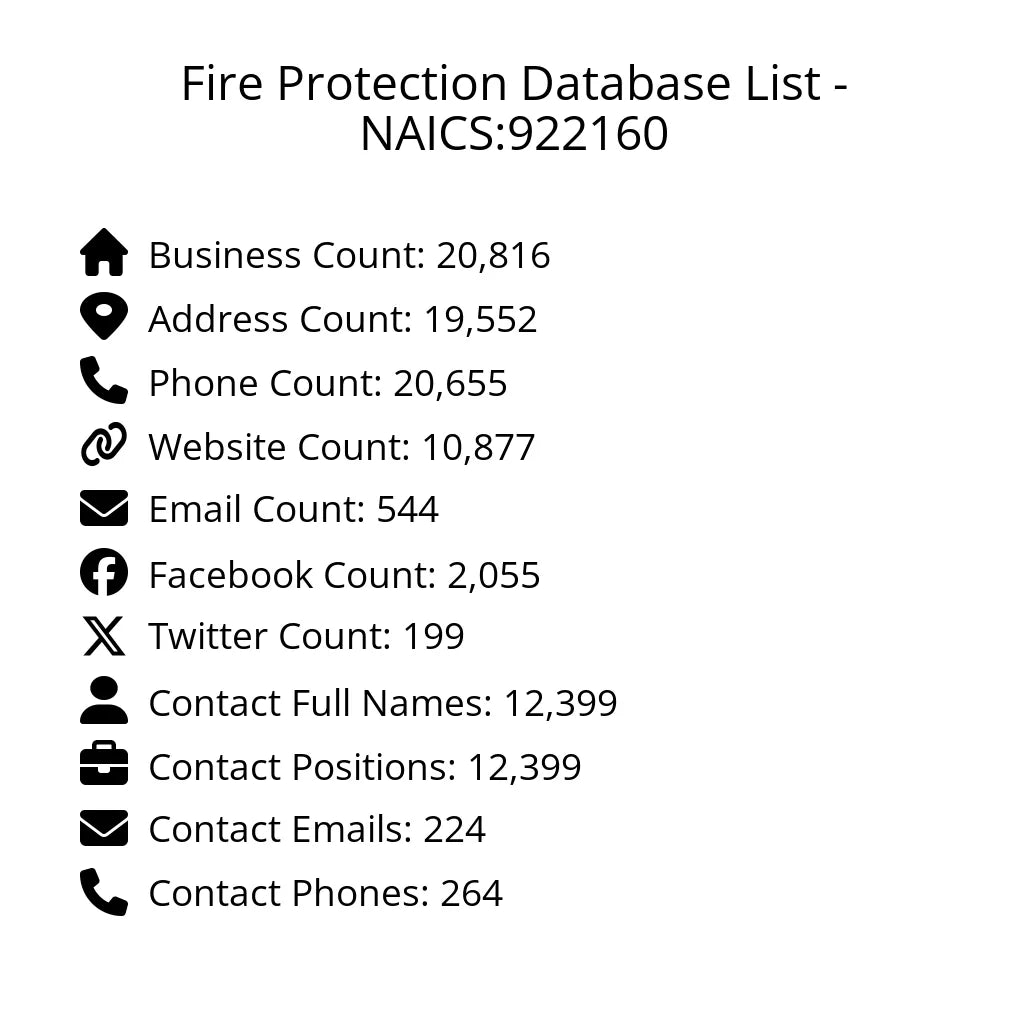Image resolution: width=1024 pixels, height=1024 pixels.
Task: Select the Contact Full Names: 12,399 line
Action: point(383,703)
